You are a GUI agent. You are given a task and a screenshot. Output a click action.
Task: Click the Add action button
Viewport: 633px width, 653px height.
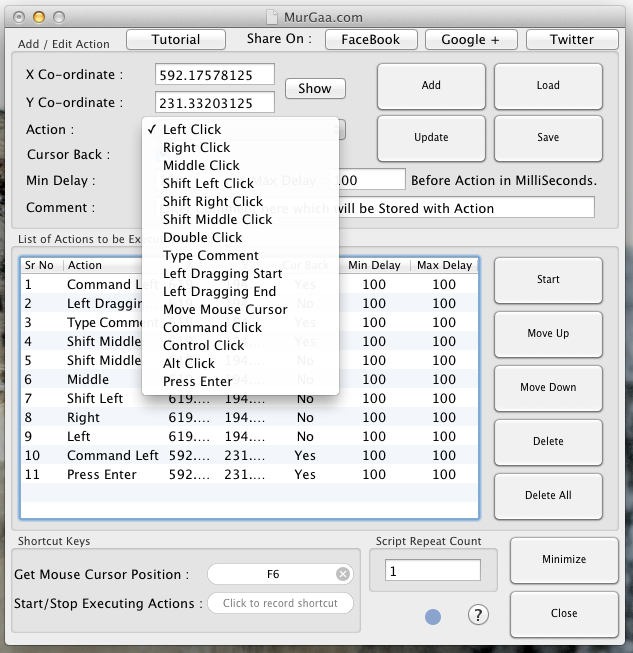[x=431, y=86]
